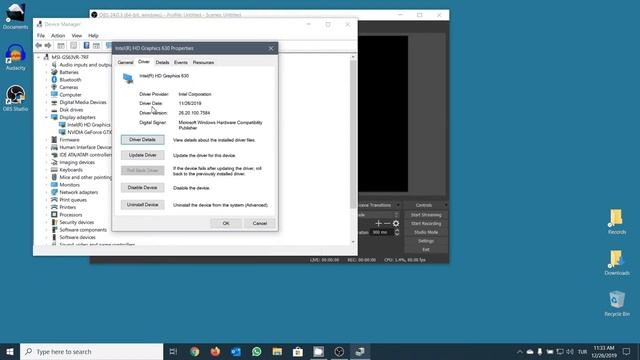The width and height of the screenshot is (640, 360).
Task: Click OK in the properties dialog
Action: tap(226, 223)
